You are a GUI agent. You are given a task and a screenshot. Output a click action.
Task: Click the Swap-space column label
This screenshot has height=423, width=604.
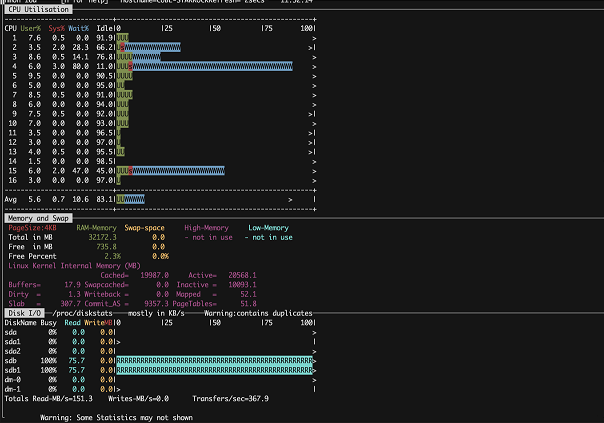click(144, 228)
